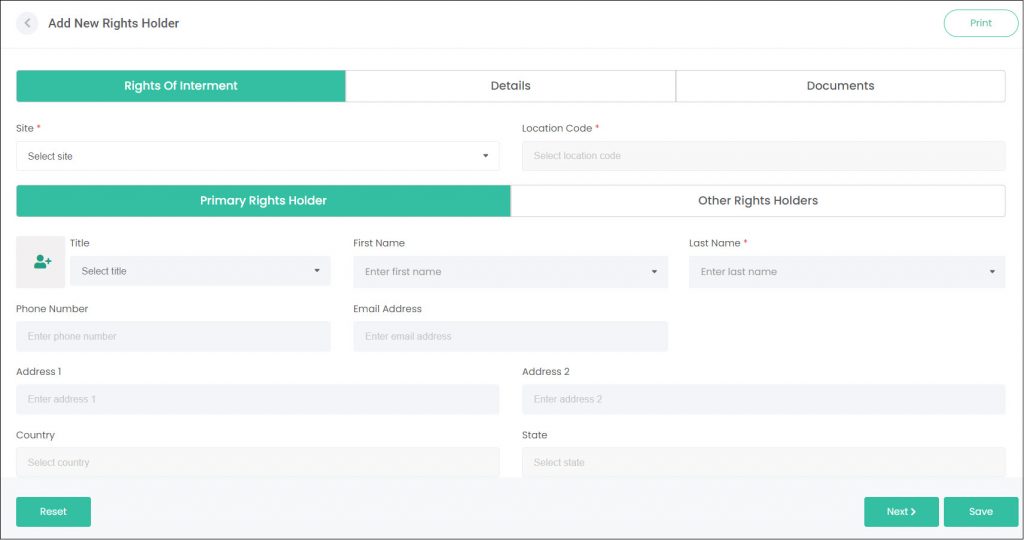Click the Address 1 input field
Image resolution: width=1024 pixels, height=540 pixels.
(257, 399)
